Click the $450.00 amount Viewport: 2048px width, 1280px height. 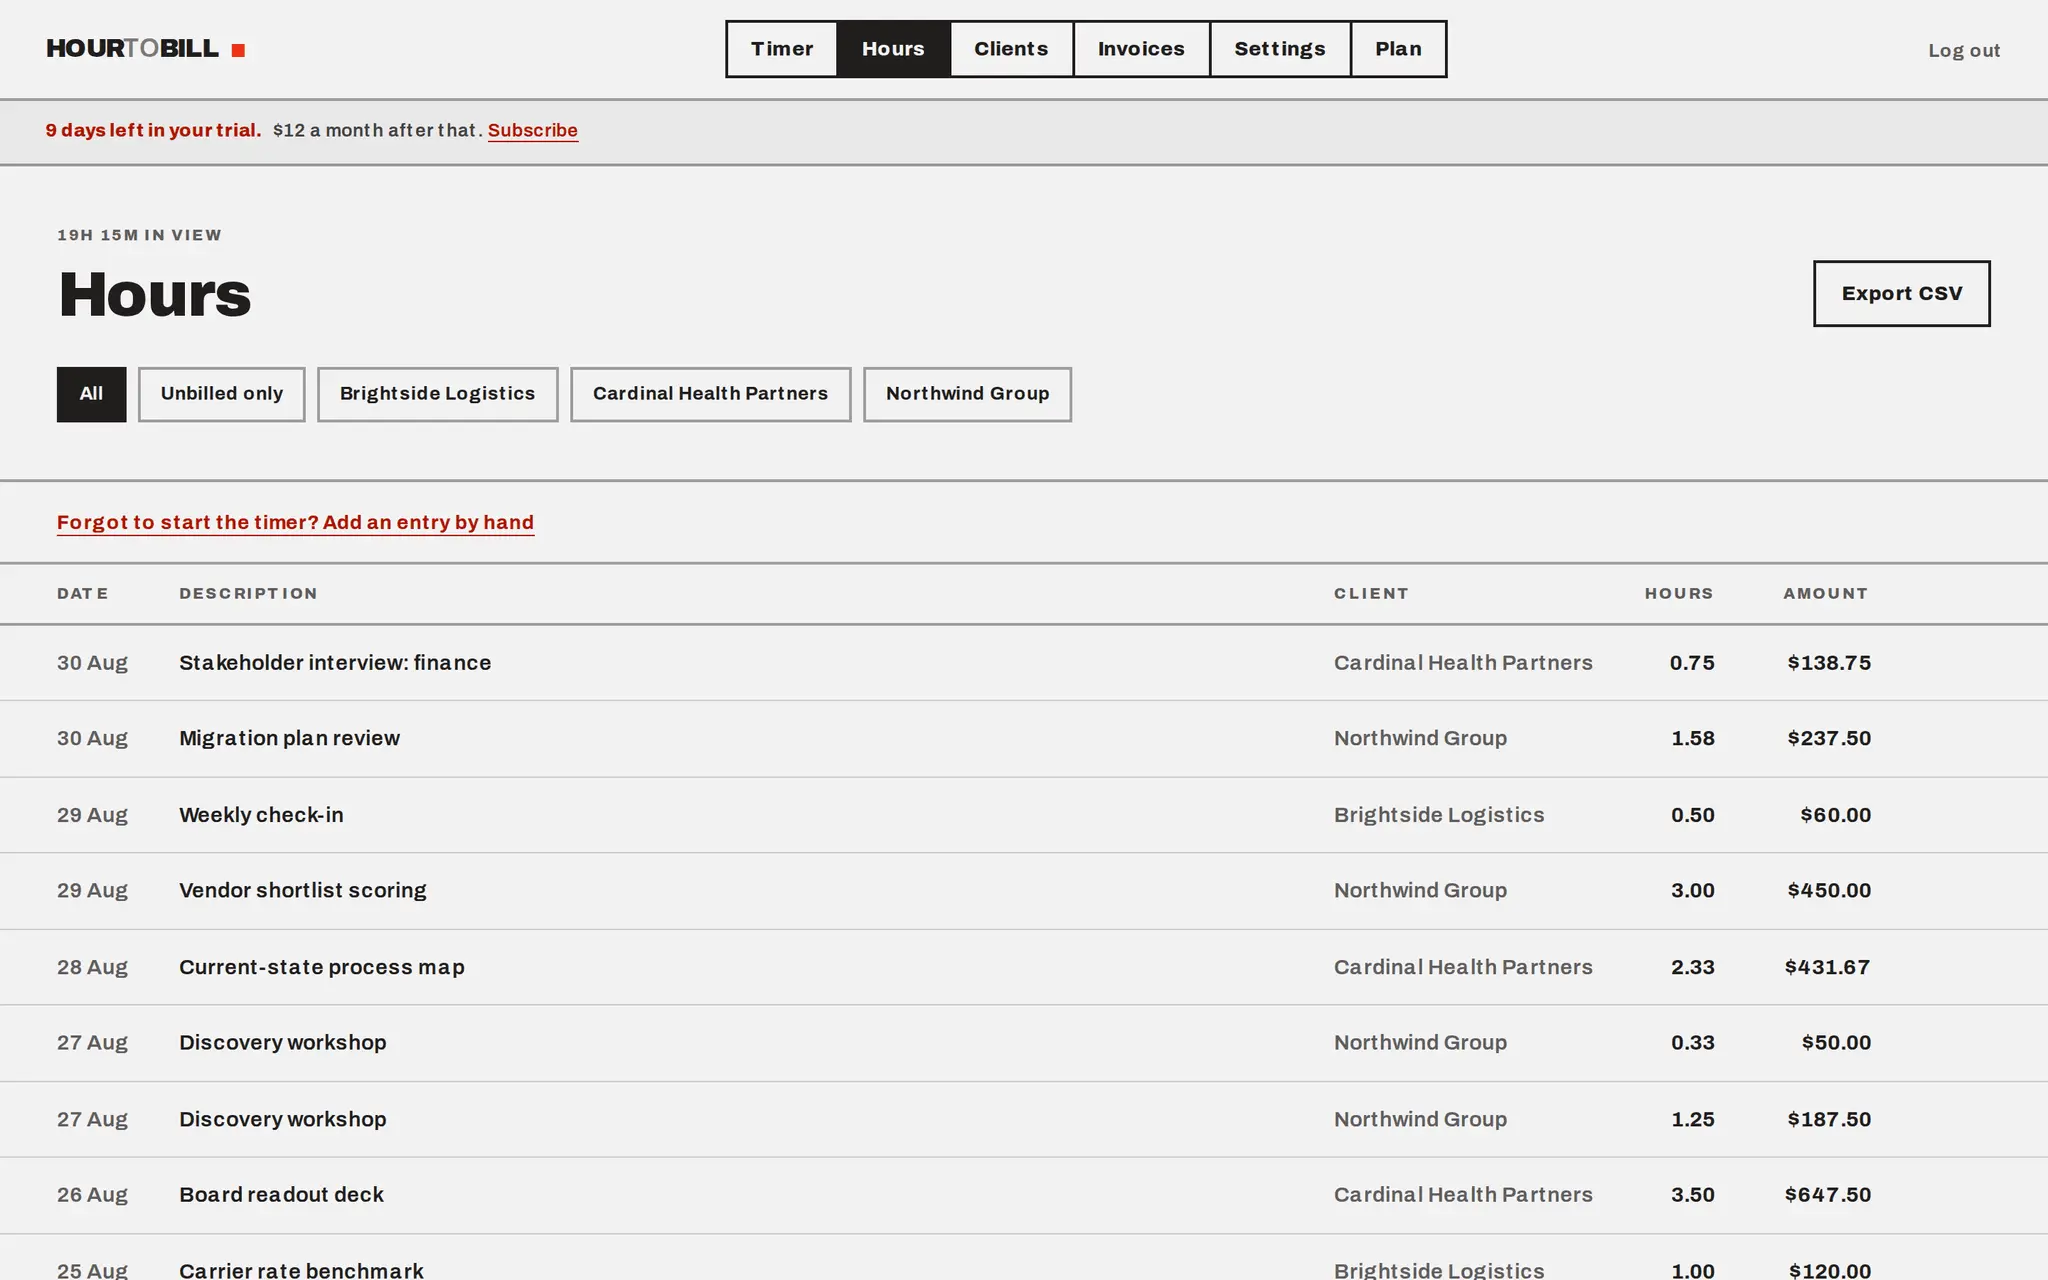pos(1829,890)
